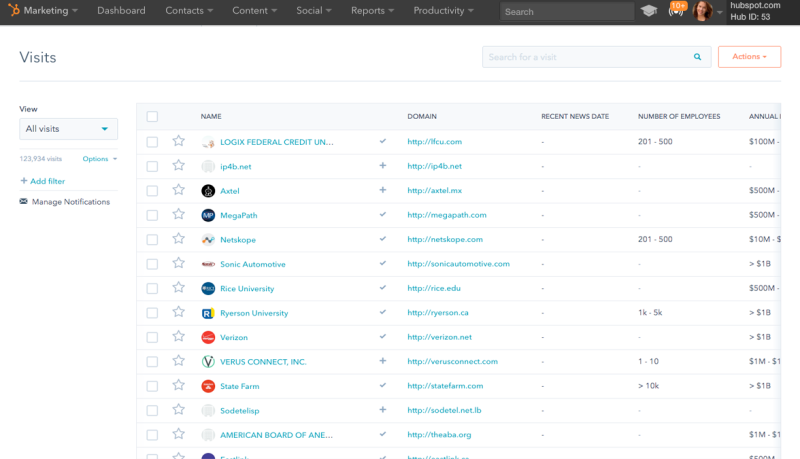
Task: Open the Dashboard nav item
Action: [x=121, y=10]
